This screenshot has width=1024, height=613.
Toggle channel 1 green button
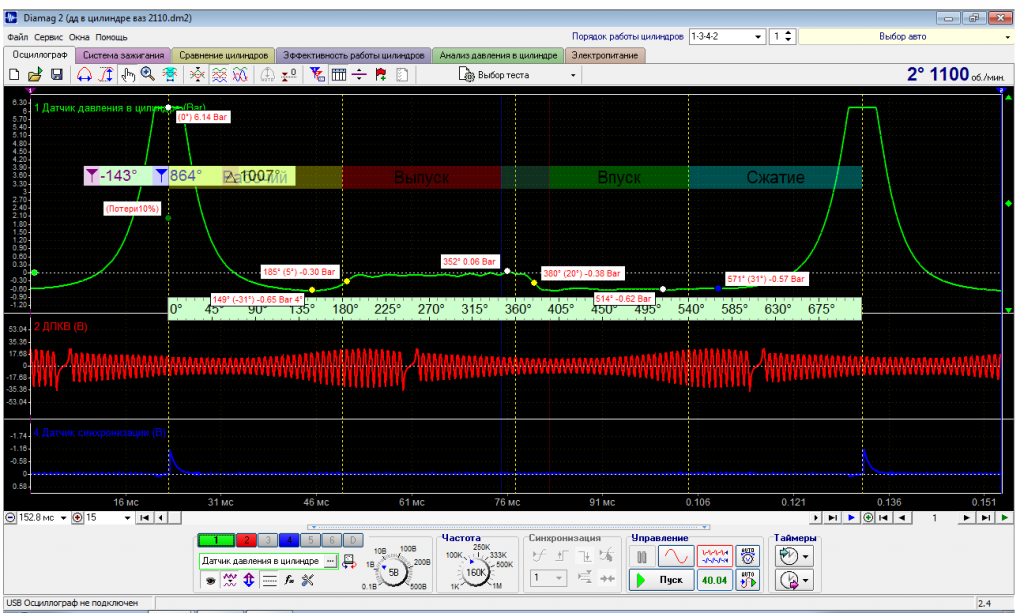coord(216,540)
